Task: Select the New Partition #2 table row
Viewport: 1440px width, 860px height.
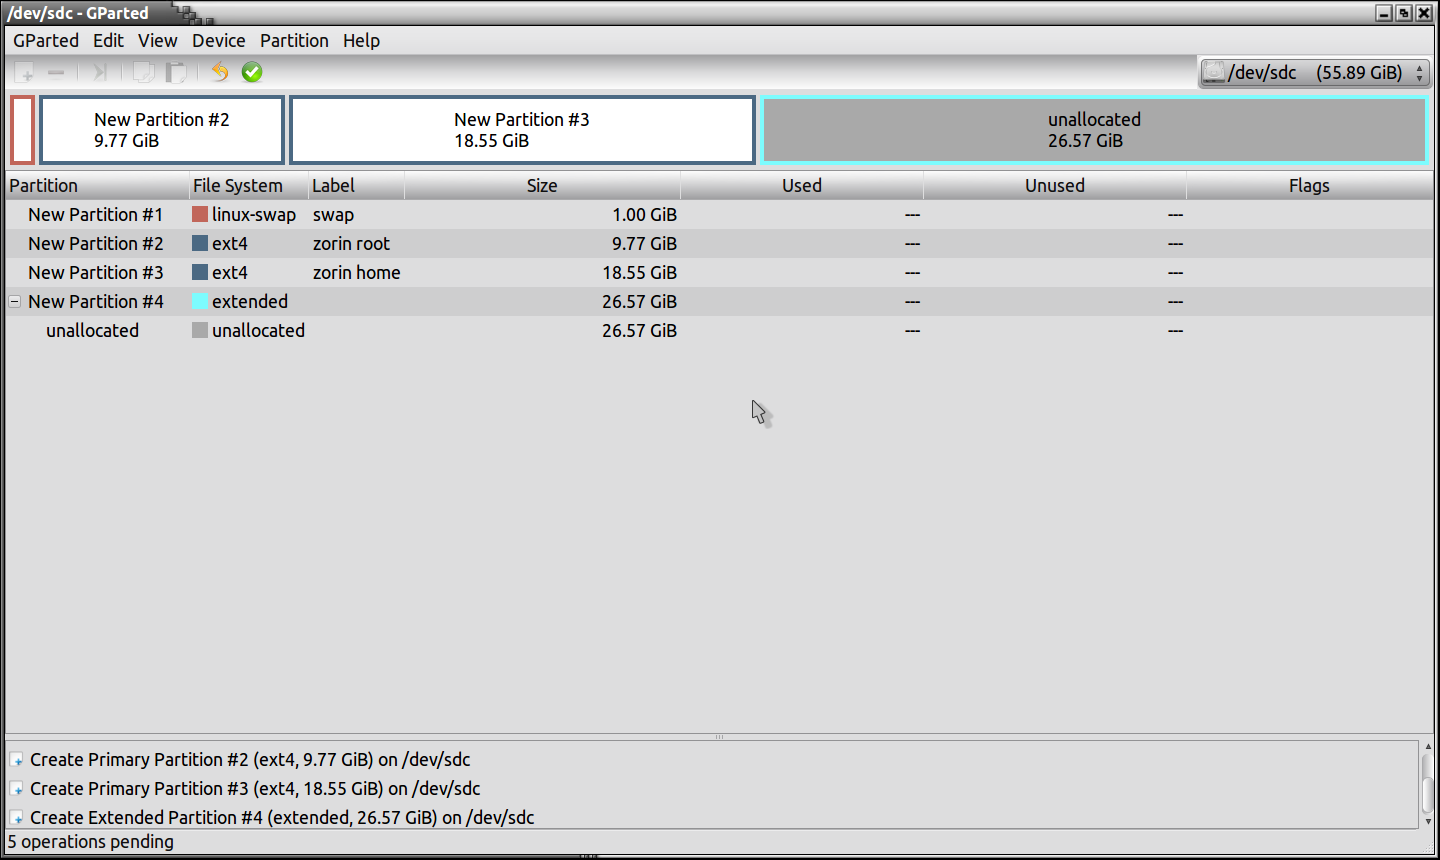Action: (x=95, y=243)
